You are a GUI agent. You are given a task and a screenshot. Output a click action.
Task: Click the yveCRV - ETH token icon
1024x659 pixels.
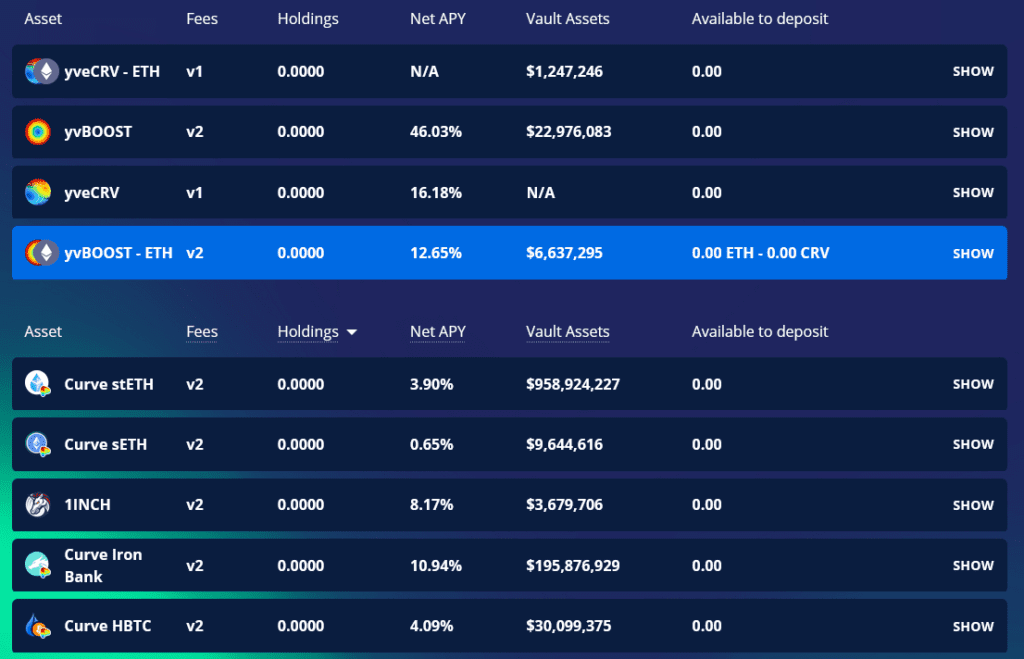point(42,71)
